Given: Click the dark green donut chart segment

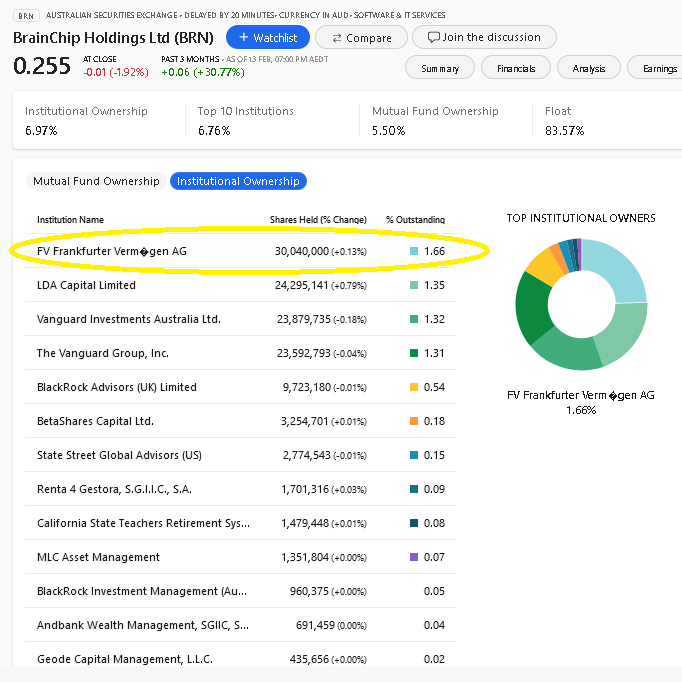Looking at the screenshot, I should click(530, 305).
